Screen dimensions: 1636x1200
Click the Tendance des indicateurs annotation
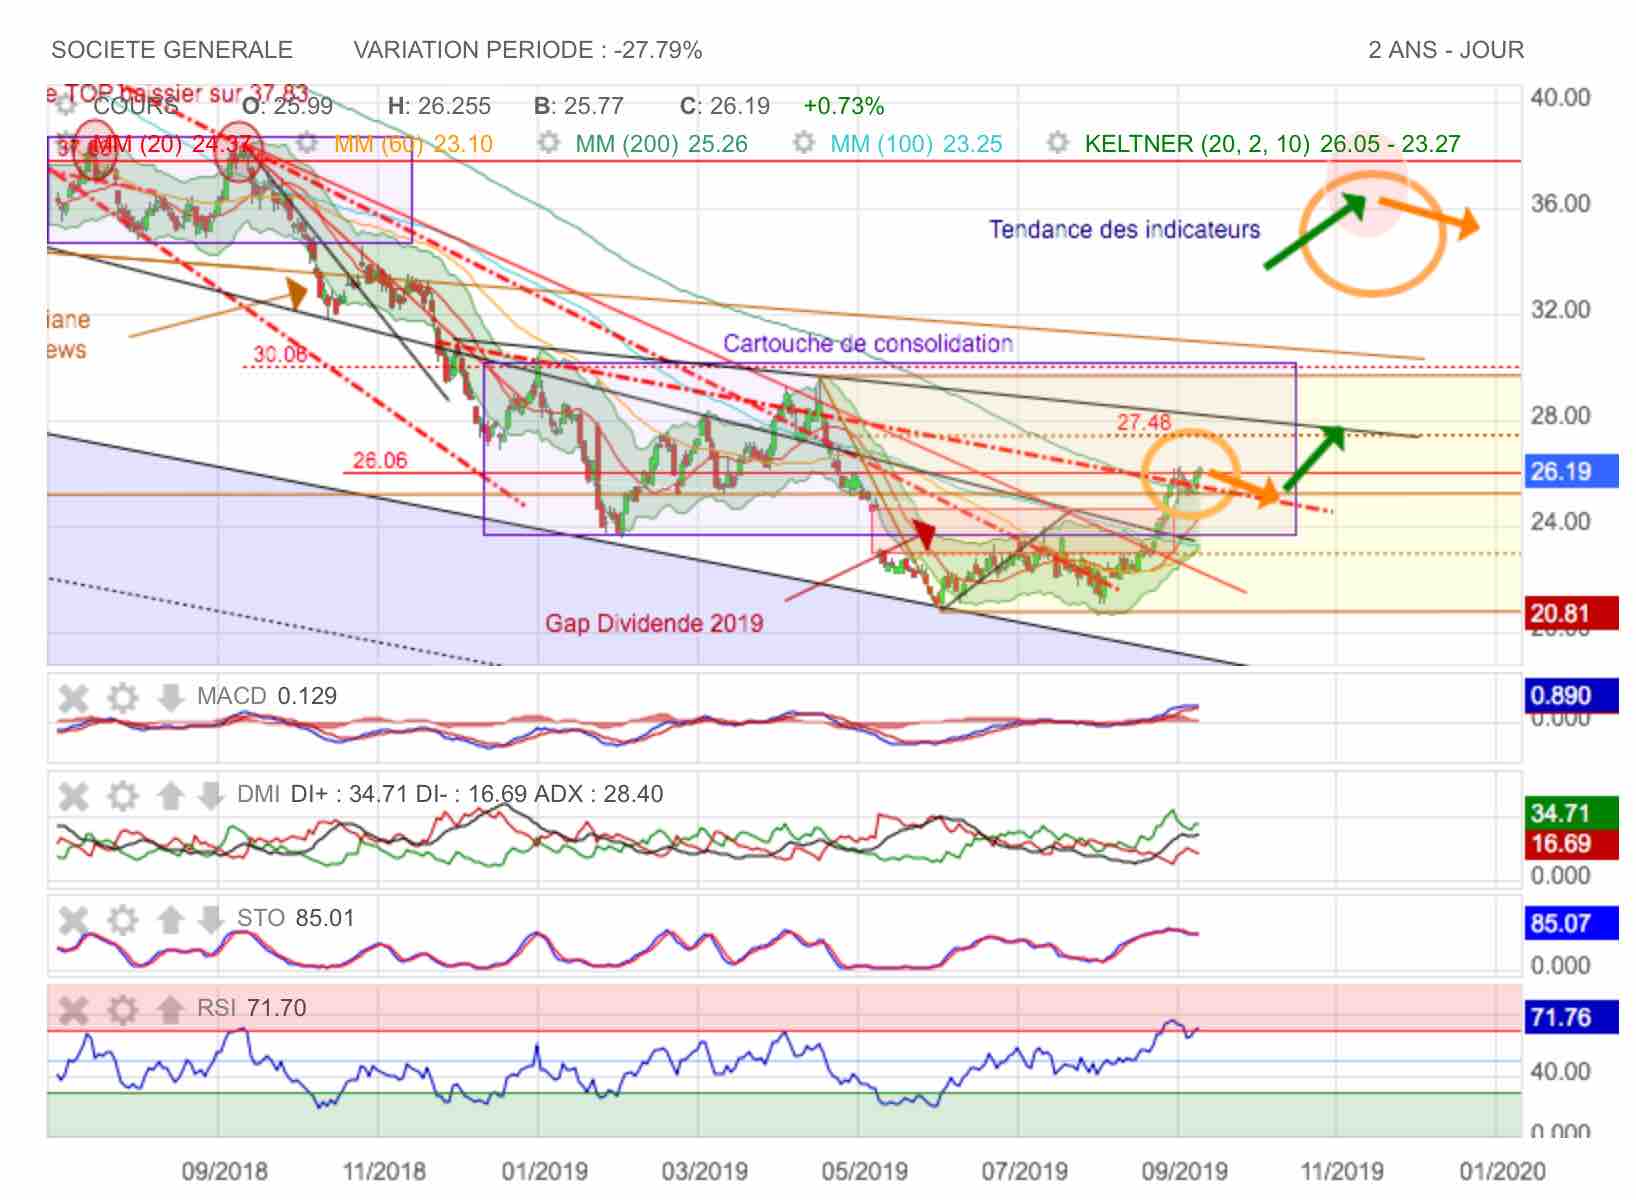(x=1125, y=230)
